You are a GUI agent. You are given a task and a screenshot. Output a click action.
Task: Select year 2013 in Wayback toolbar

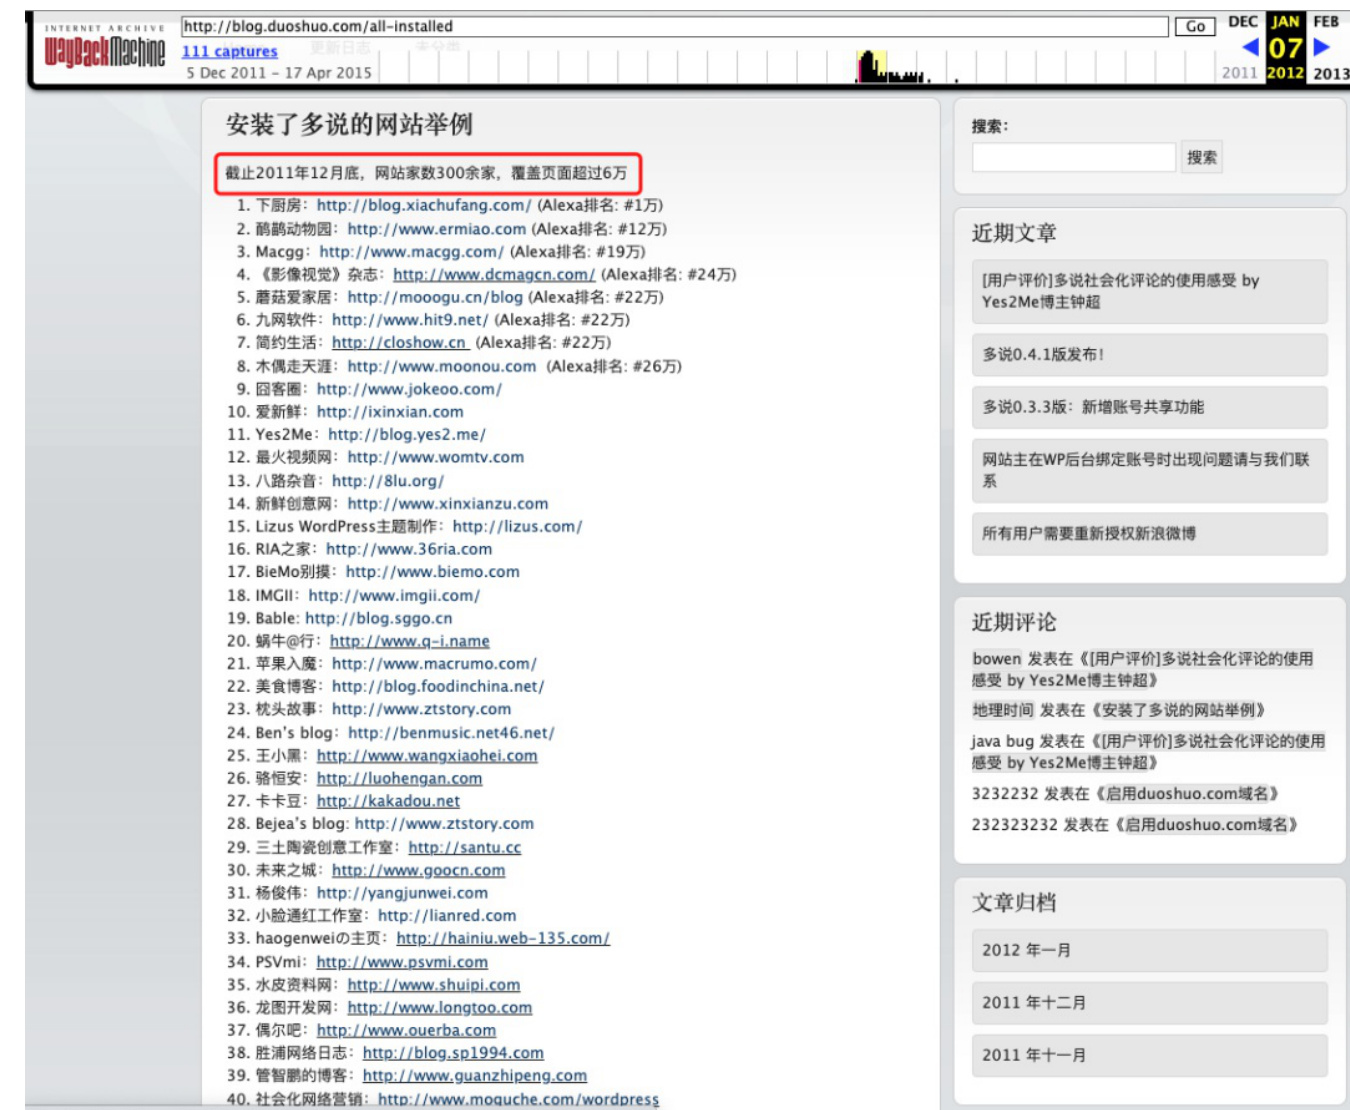1330,73
